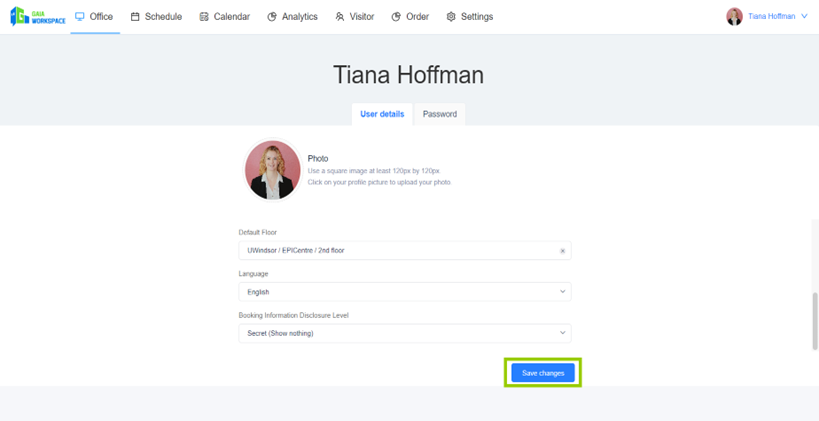Click 'Use a square image' hint text
819x421 pixels.
click(375, 171)
